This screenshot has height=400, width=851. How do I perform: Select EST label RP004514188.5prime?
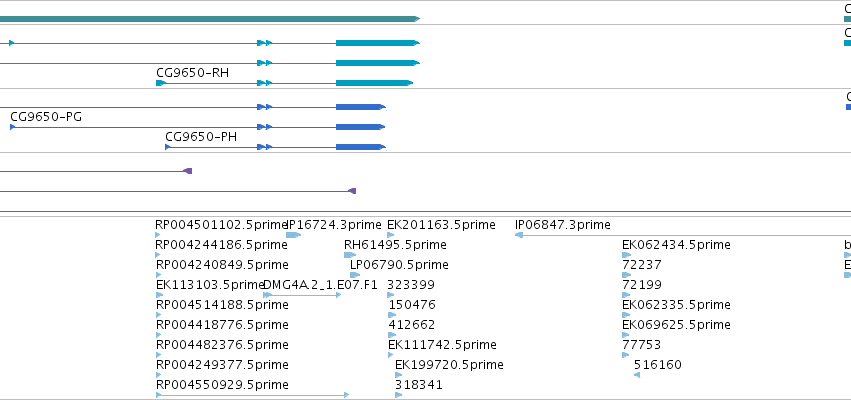pos(222,305)
